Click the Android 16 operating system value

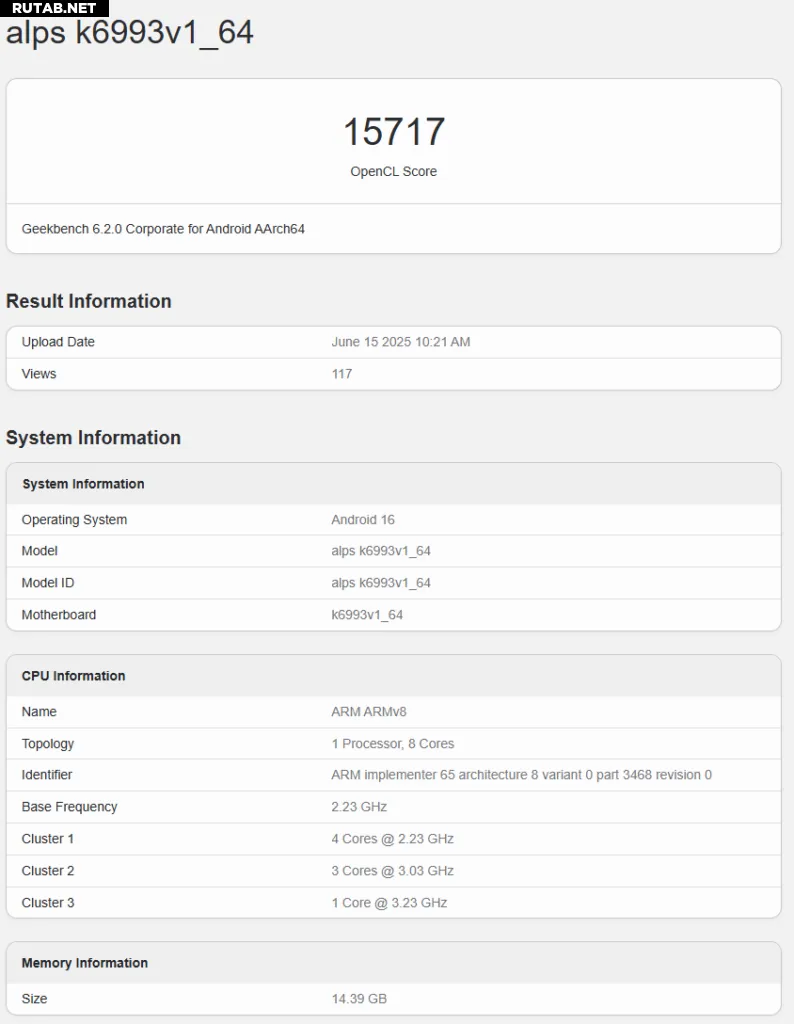tap(363, 520)
